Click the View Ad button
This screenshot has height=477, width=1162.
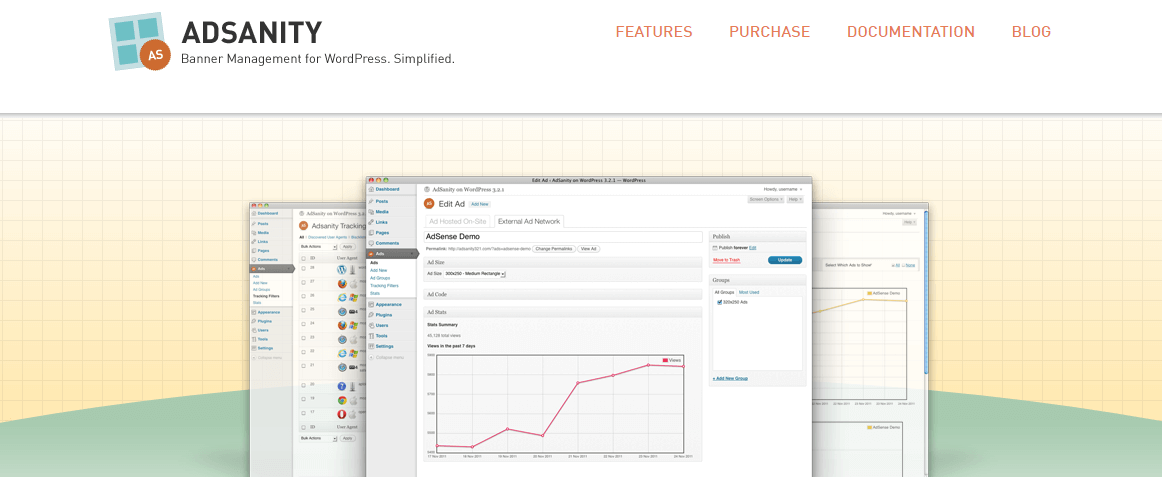[588, 249]
